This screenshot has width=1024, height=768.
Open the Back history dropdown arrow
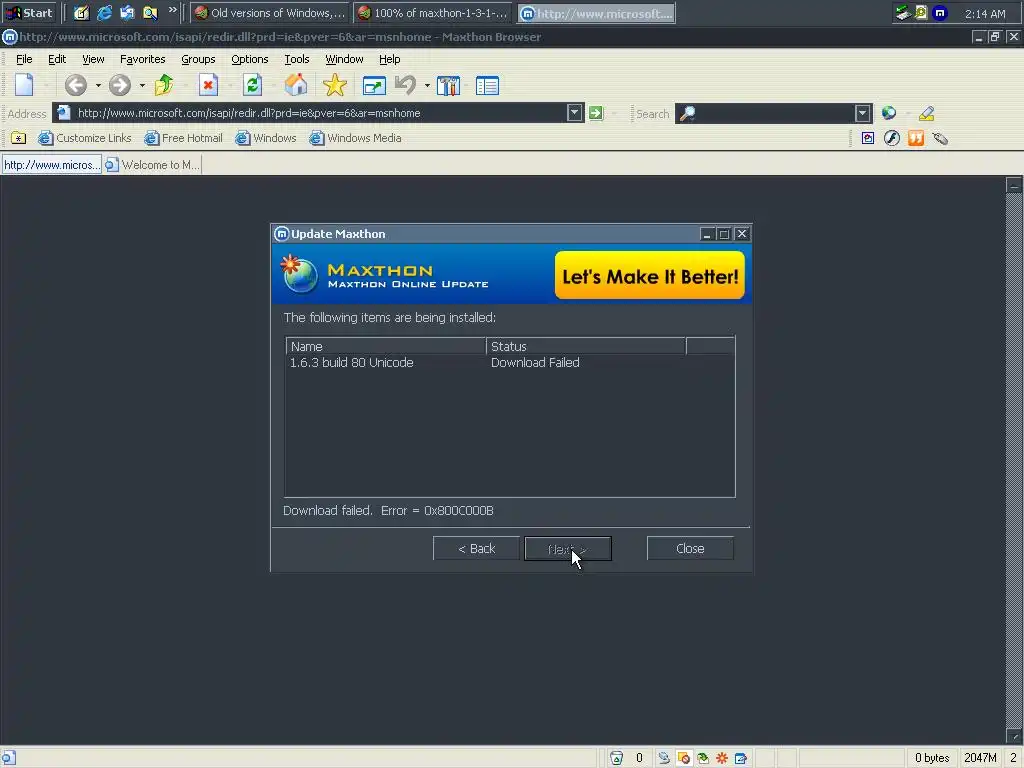coord(98,86)
